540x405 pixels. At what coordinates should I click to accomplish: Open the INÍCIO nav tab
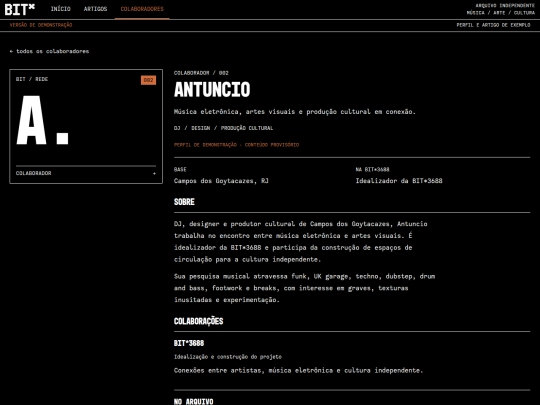pos(61,9)
